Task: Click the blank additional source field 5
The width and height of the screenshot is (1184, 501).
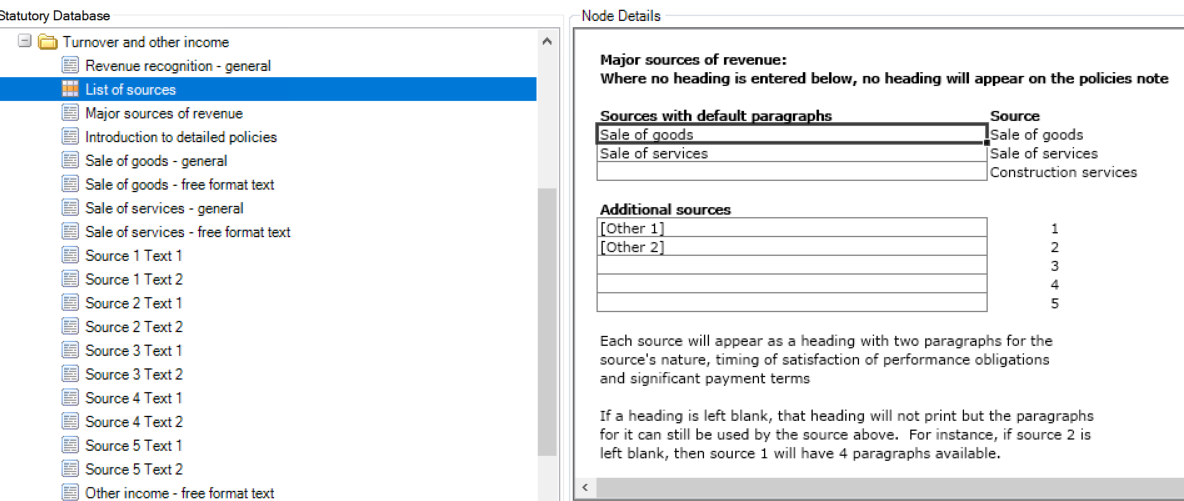Action: coord(791,302)
